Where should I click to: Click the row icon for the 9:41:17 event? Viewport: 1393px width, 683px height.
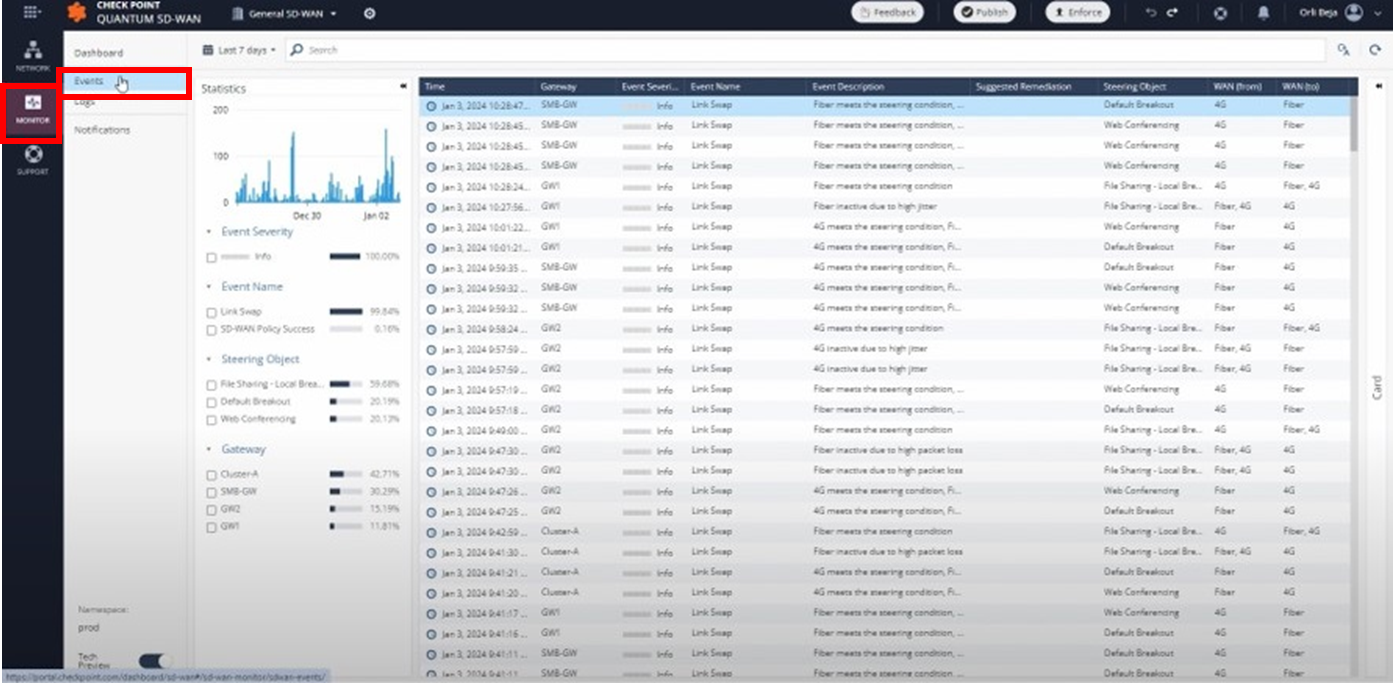(x=432, y=613)
